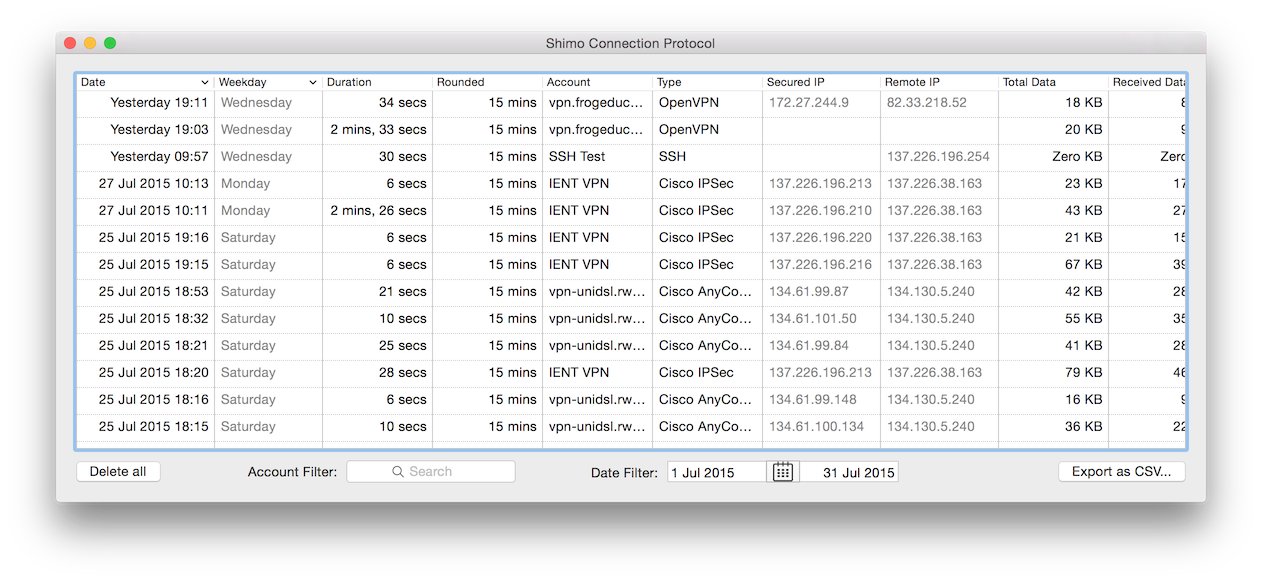The image size is (1262, 582).
Task: Click remote IP 137.226.196.254
Action: tap(938, 157)
